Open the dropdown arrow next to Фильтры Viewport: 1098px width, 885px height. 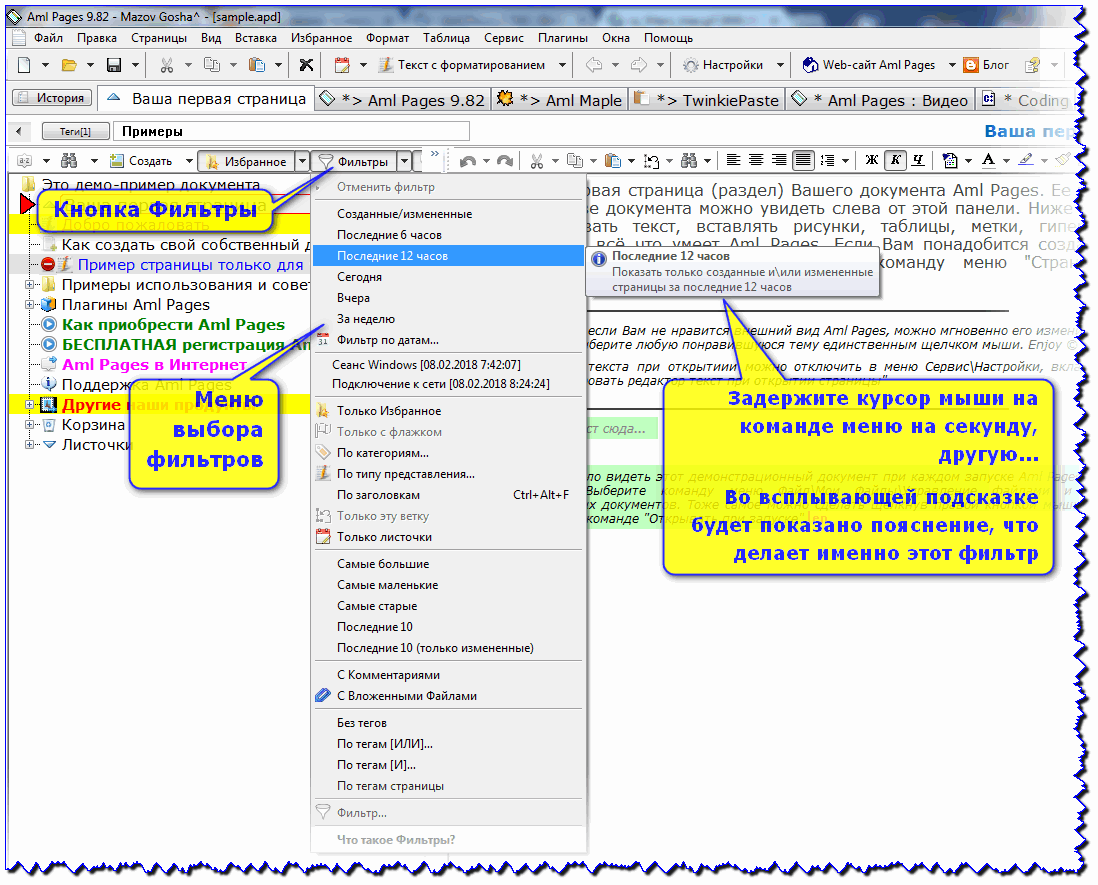coord(404,162)
